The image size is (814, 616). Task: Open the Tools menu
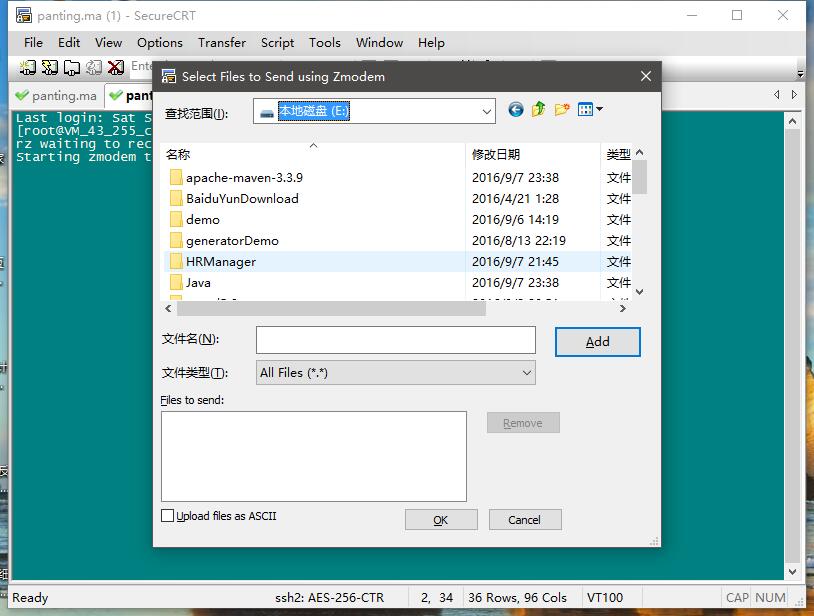click(324, 43)
